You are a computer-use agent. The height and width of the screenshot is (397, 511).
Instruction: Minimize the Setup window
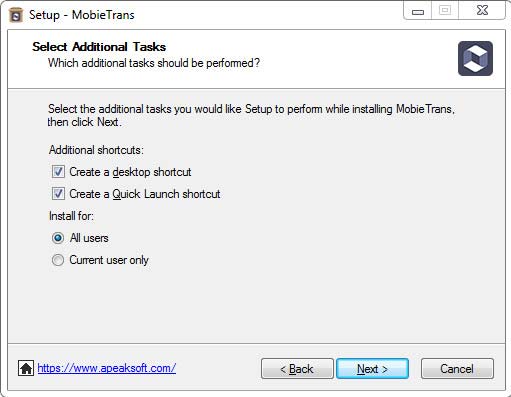click(x=417, y=11)
